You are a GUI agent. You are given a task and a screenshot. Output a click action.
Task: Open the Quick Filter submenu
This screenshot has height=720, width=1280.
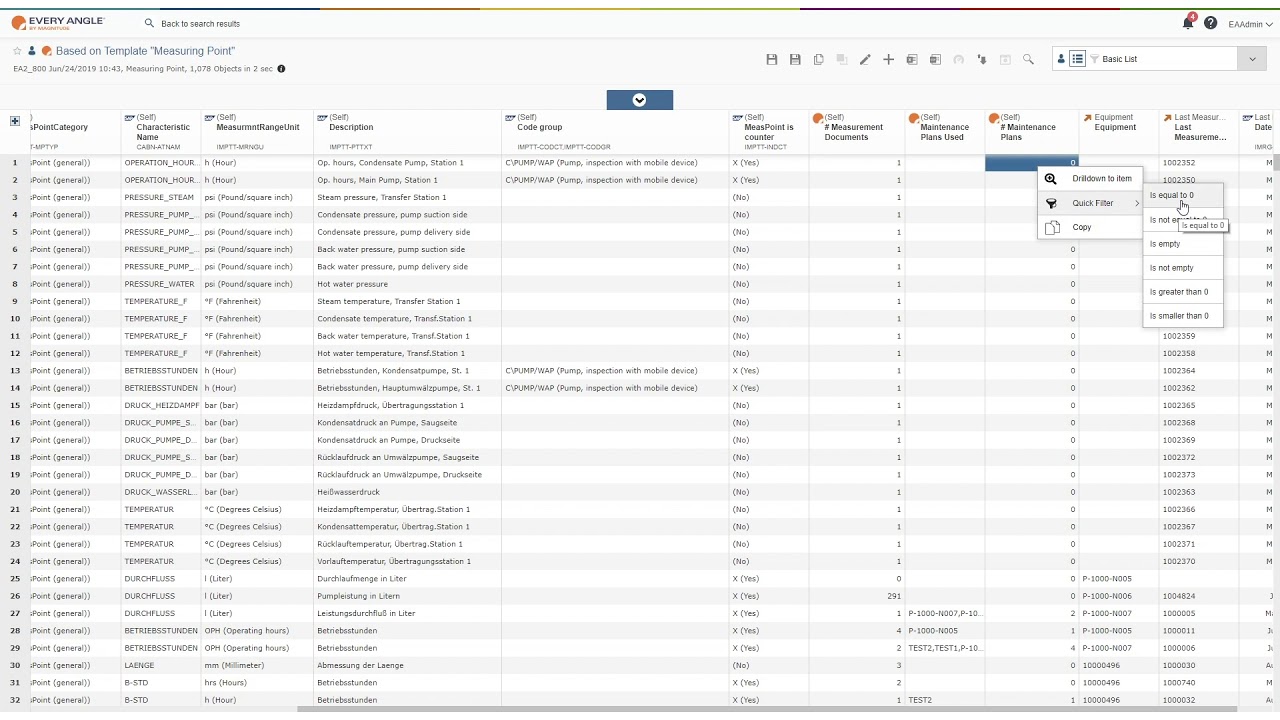coord(1090,203)
